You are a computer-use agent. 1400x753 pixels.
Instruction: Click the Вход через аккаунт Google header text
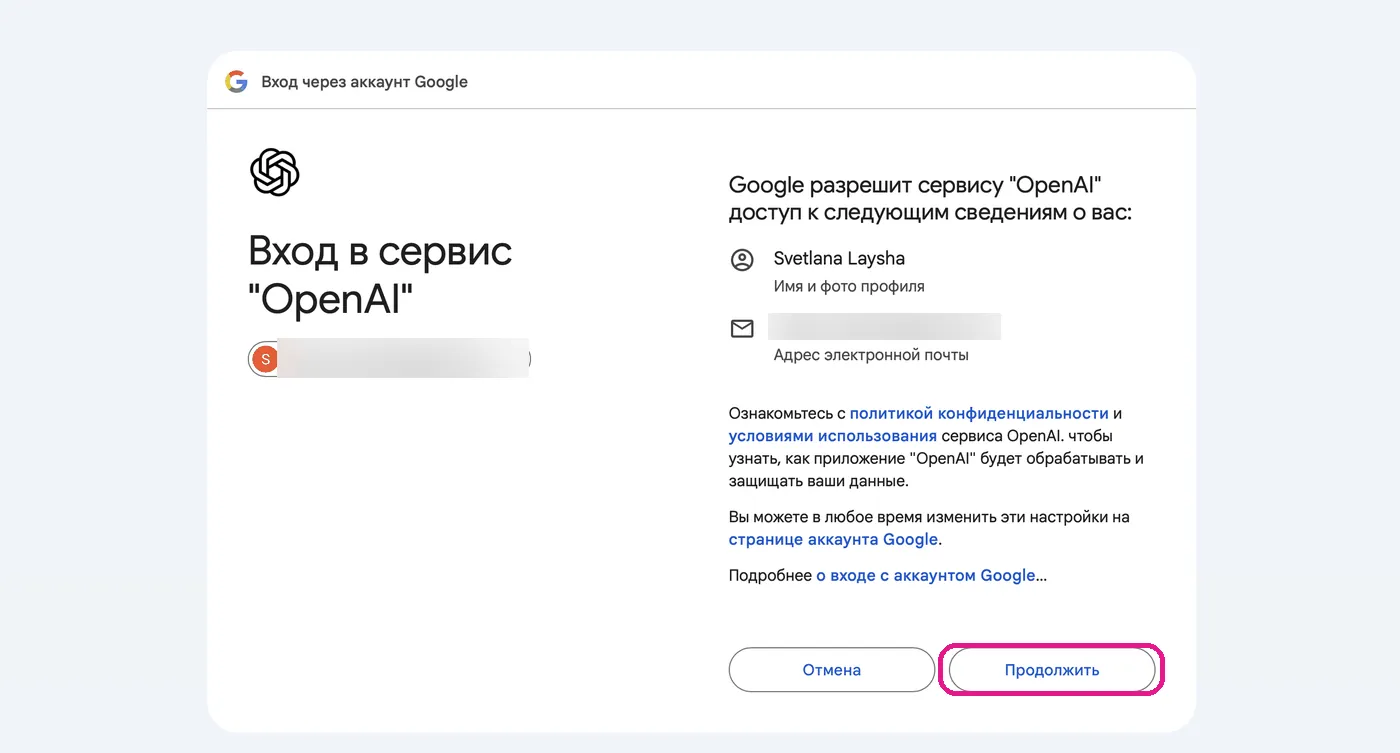pos(365,82)
